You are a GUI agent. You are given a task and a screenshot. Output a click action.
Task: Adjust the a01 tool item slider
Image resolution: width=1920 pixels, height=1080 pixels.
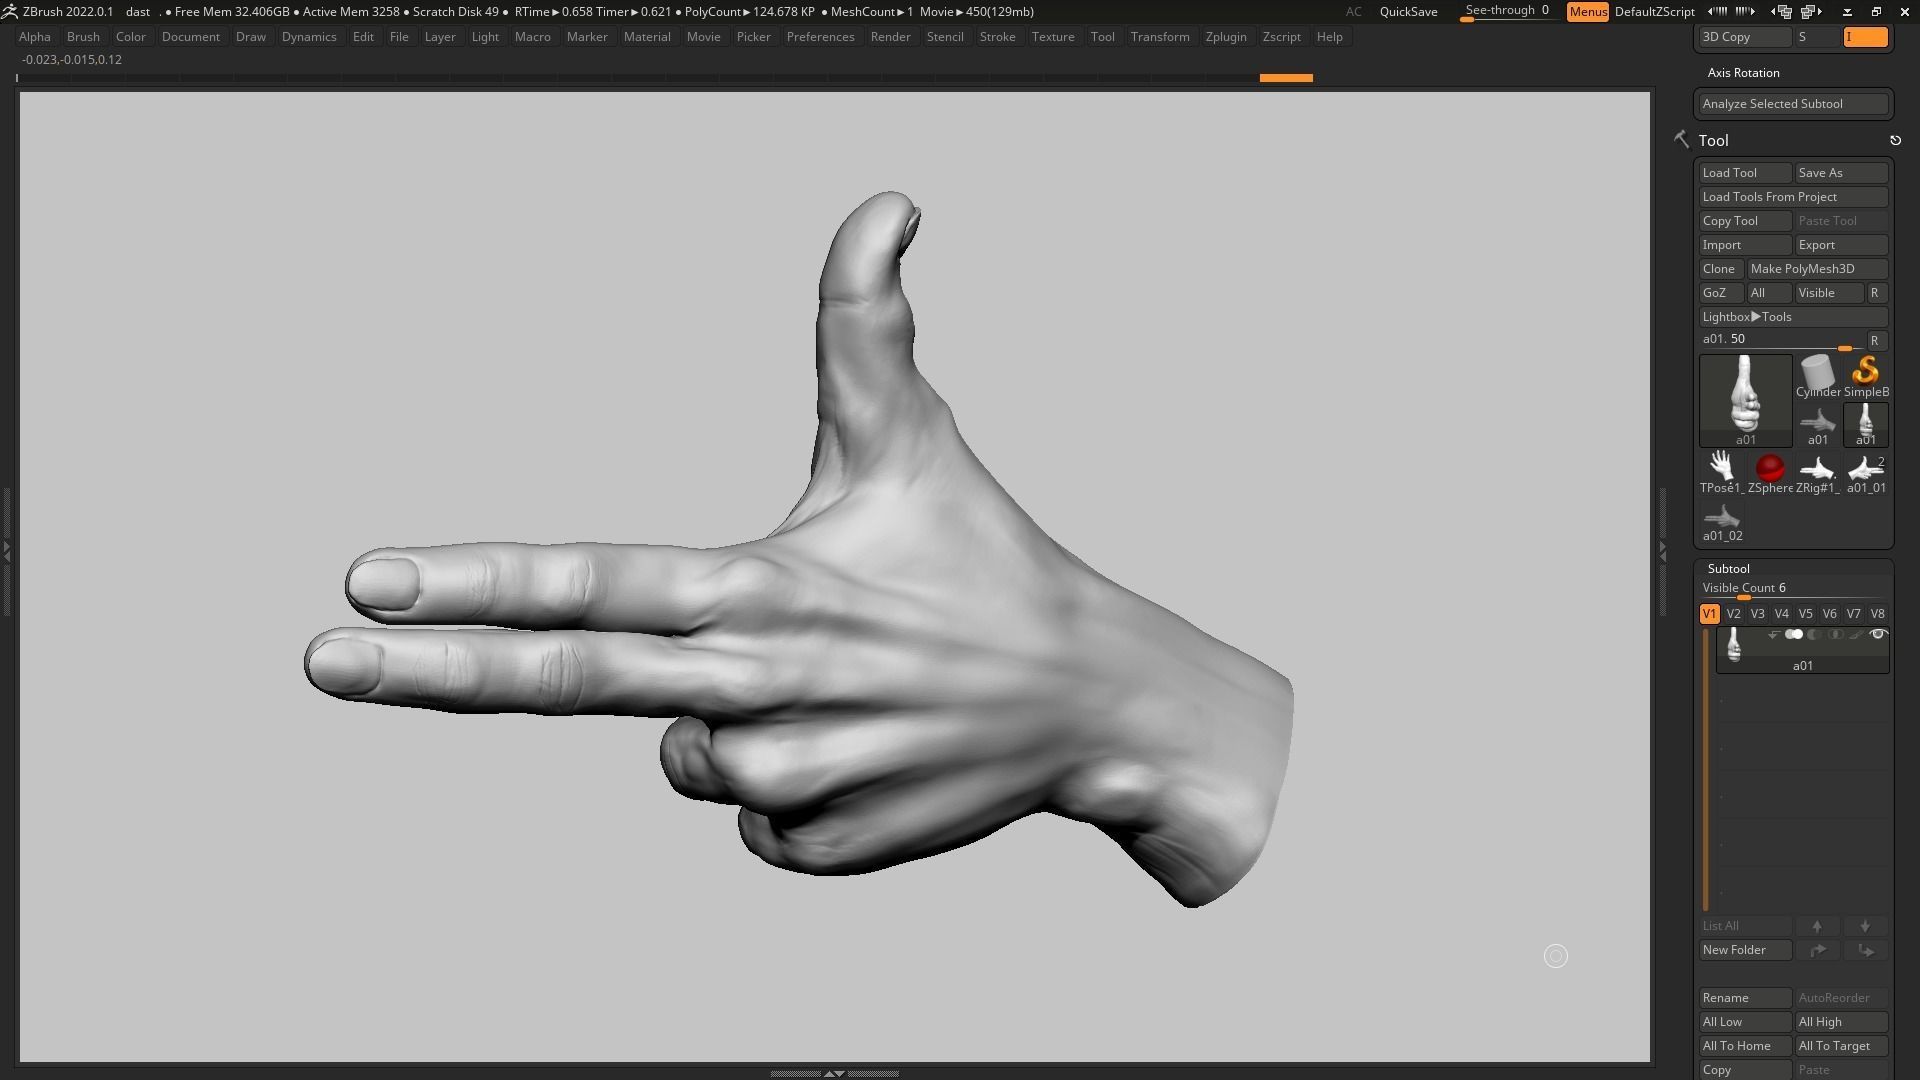[x=1780, y=341]
